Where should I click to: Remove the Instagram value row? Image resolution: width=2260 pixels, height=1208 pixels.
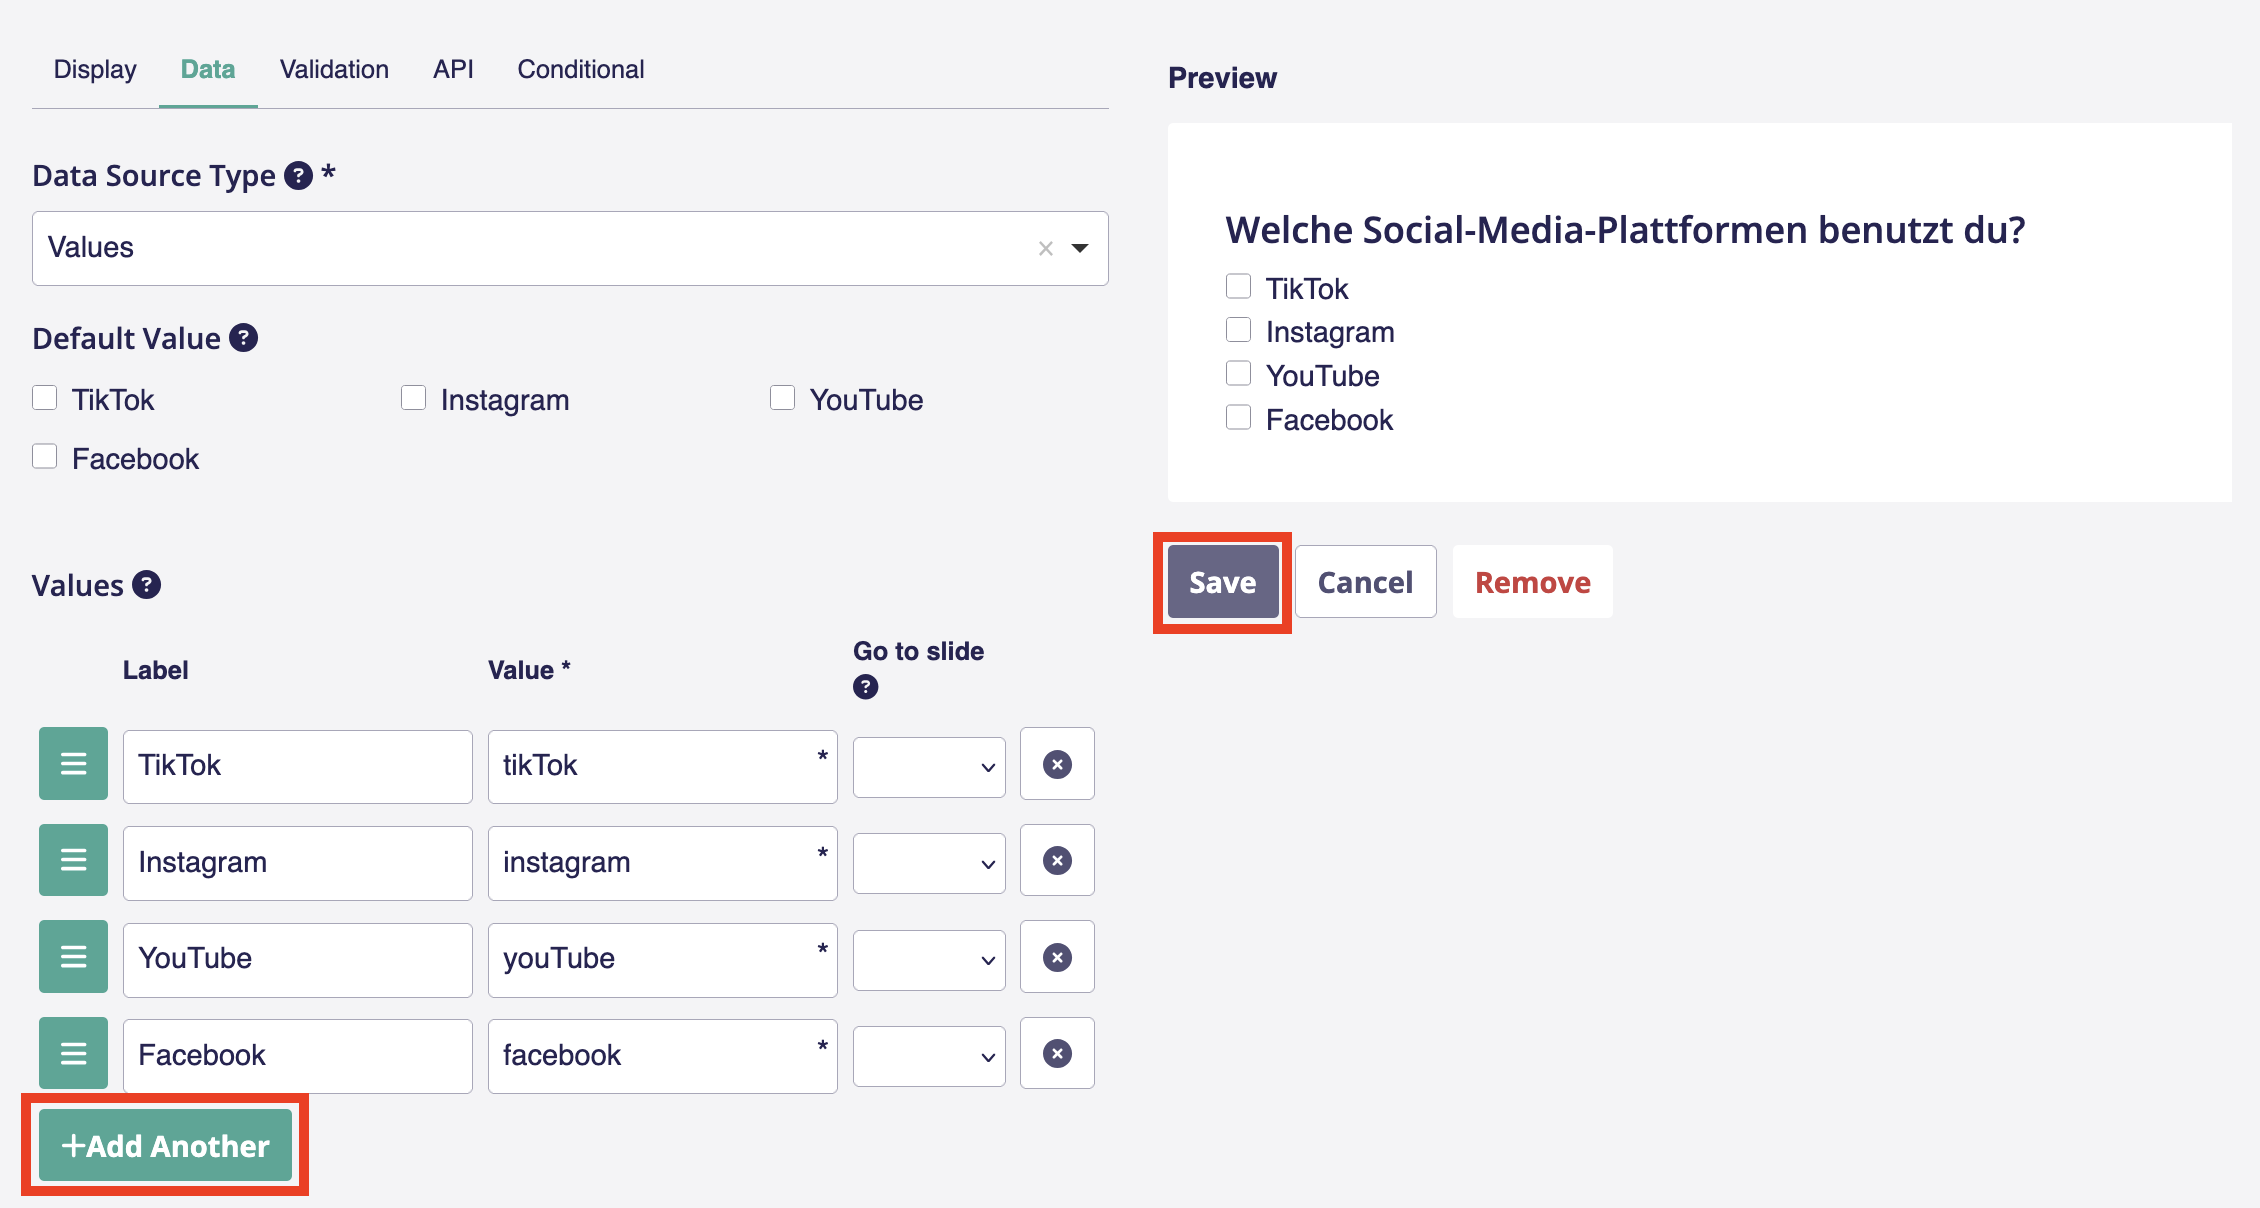point(1057,861)
